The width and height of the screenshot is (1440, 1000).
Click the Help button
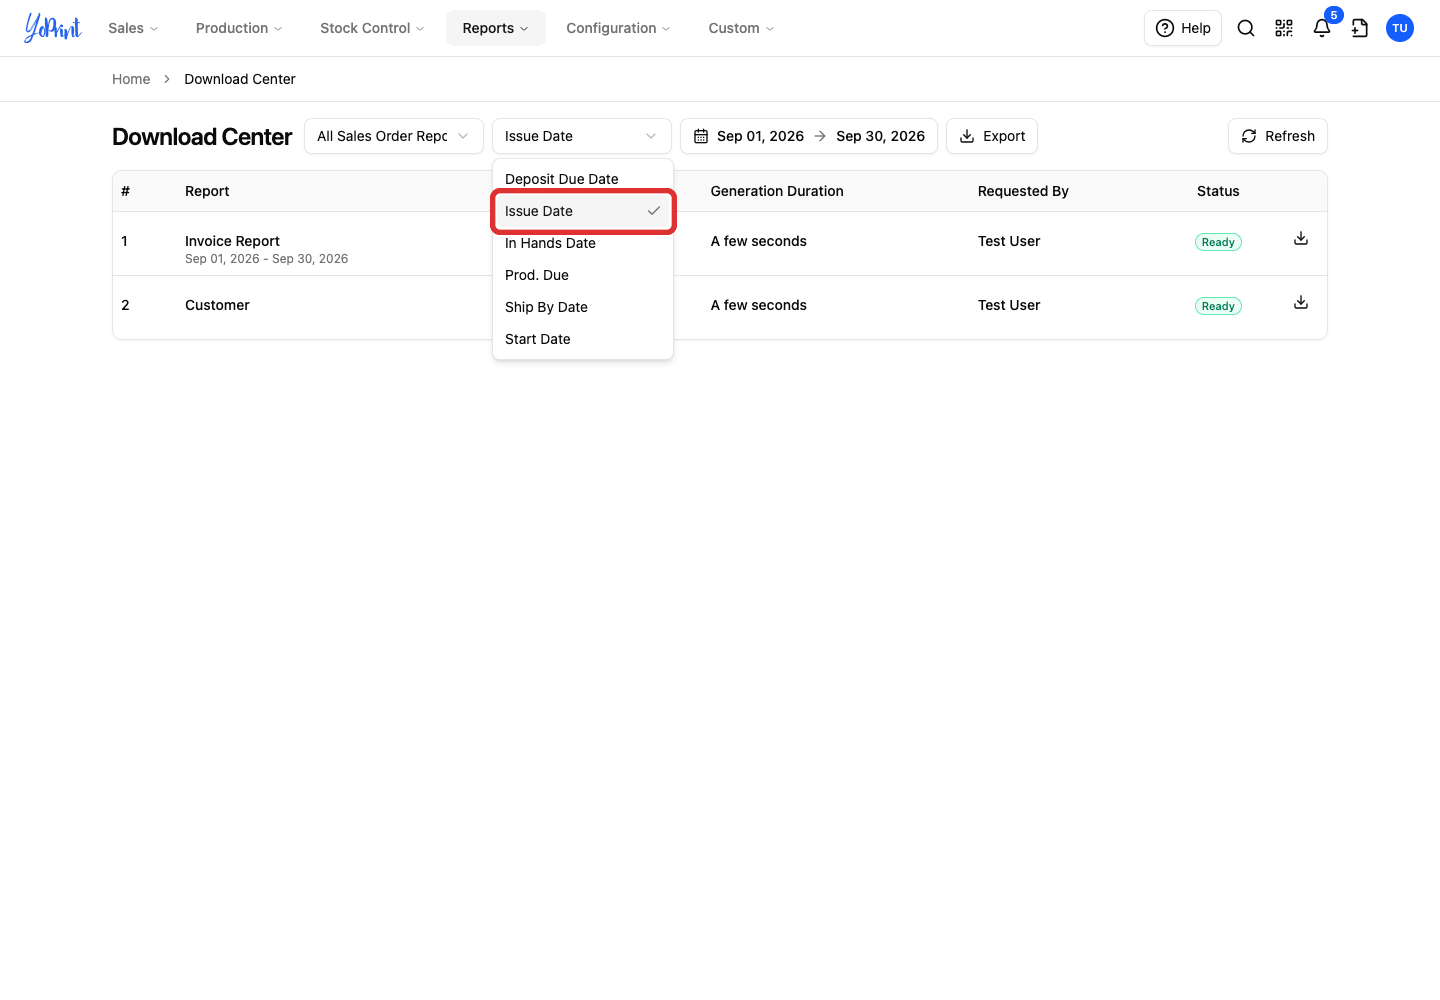(1183, 28)
